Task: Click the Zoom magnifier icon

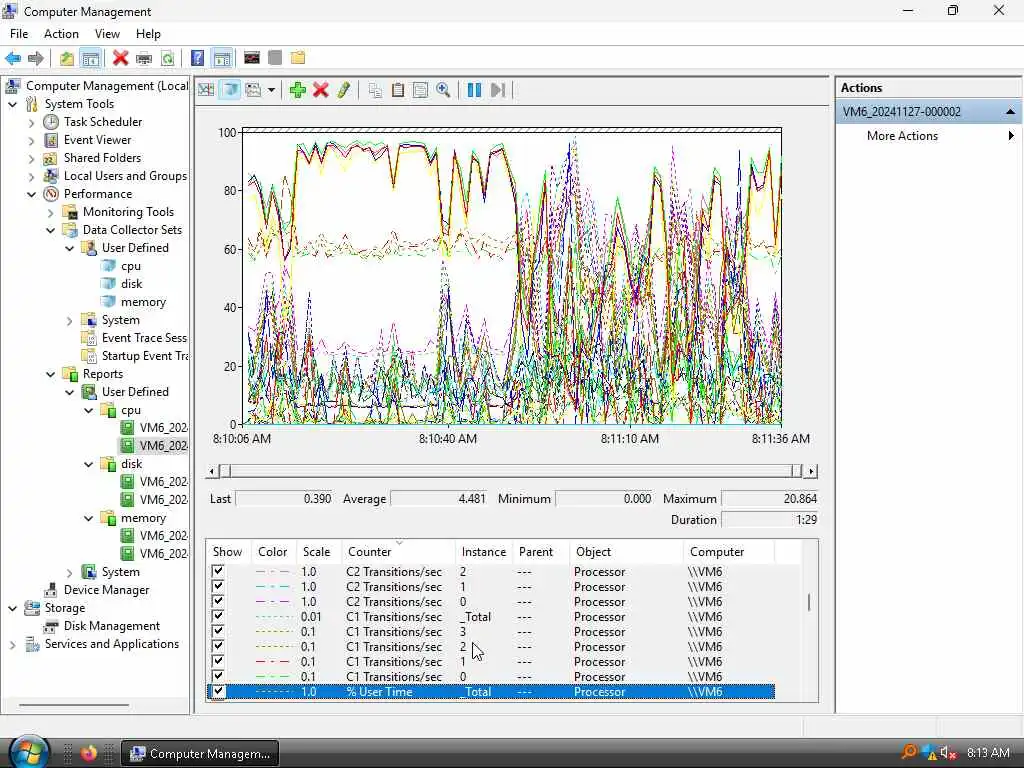Action: click(443, 89)
